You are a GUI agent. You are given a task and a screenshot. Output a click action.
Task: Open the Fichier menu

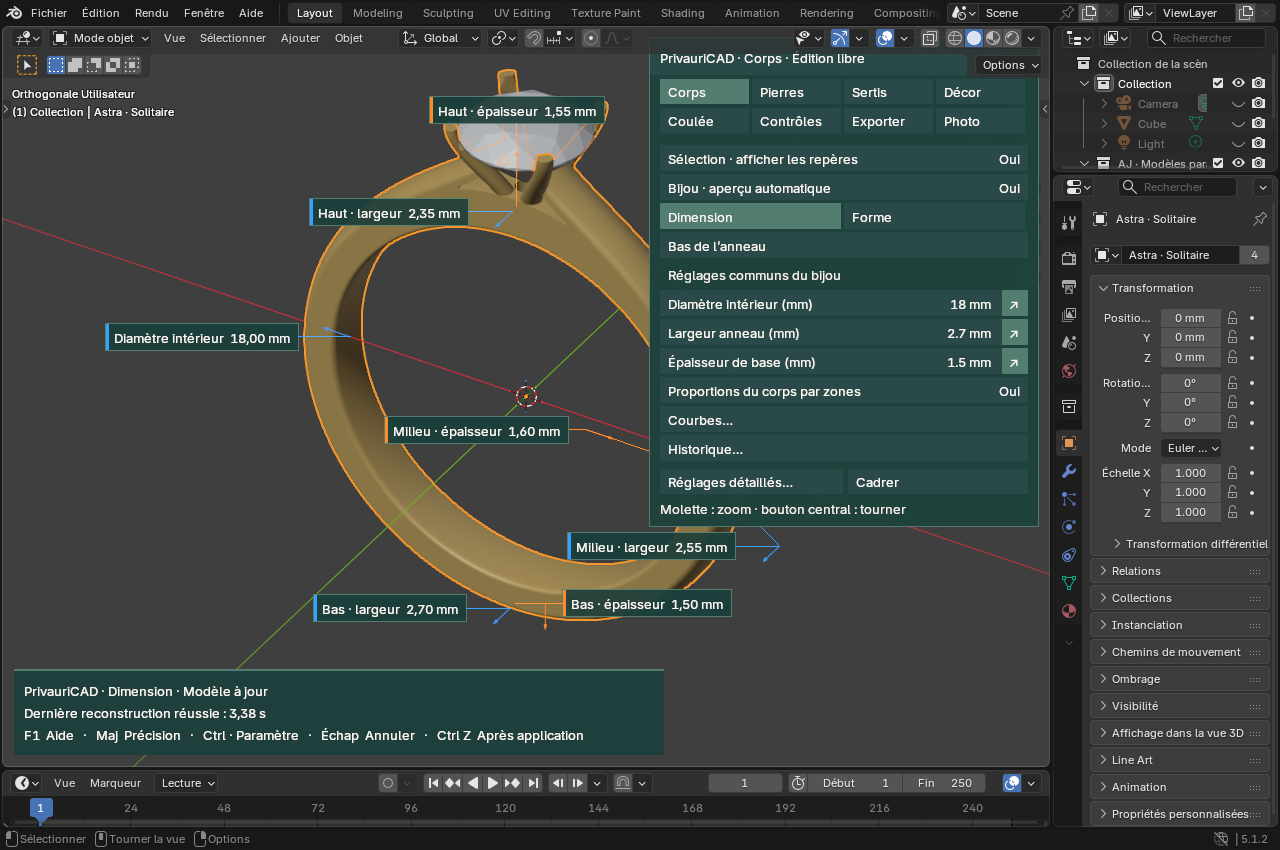pos(49,13)
